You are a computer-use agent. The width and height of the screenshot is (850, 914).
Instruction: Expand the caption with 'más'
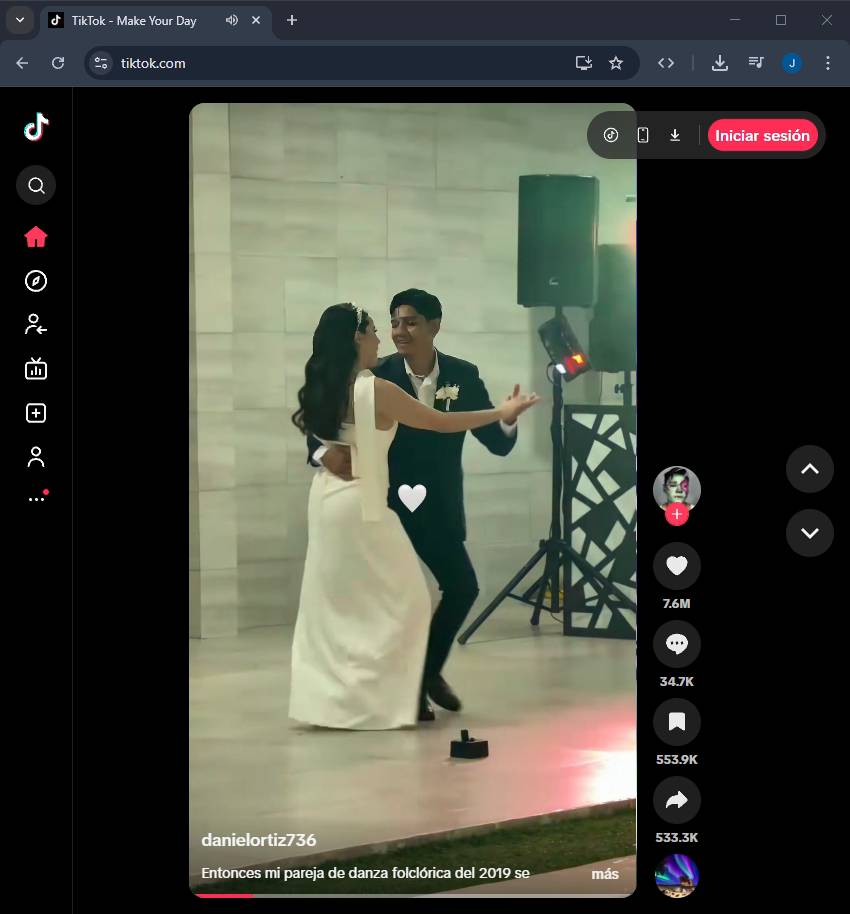pyautogui.click(x=604, y=874)
